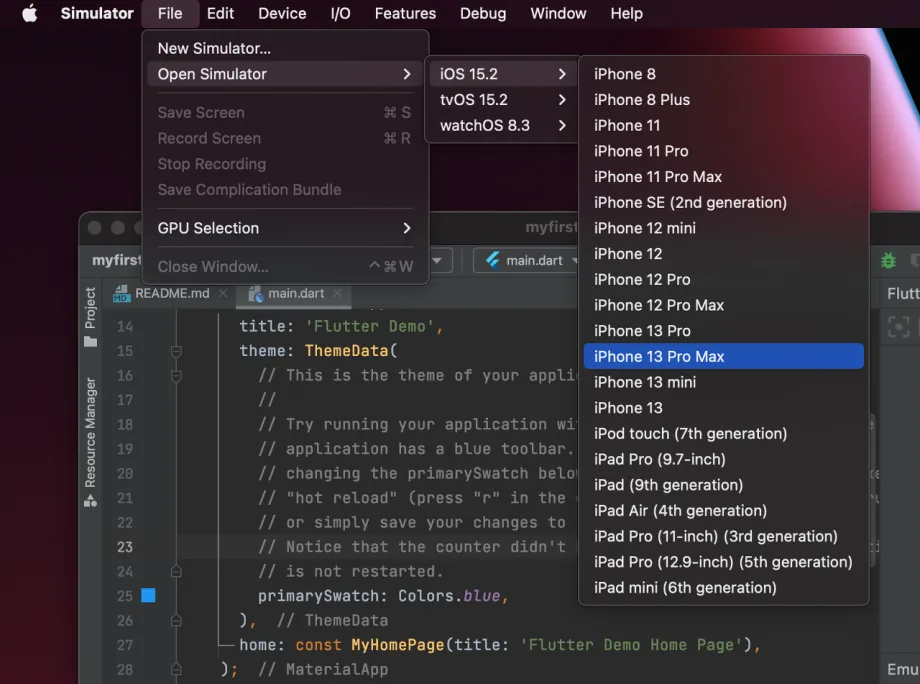920x684 pixels.
Task: Expand the watchOS 8.3 submenu
Action: click(503, 126)
